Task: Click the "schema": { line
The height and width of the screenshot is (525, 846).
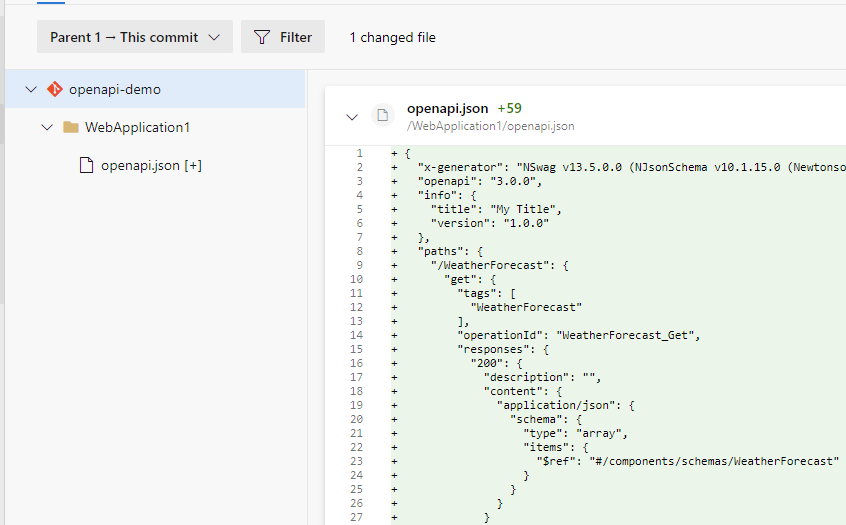Action: click(545, 420)
